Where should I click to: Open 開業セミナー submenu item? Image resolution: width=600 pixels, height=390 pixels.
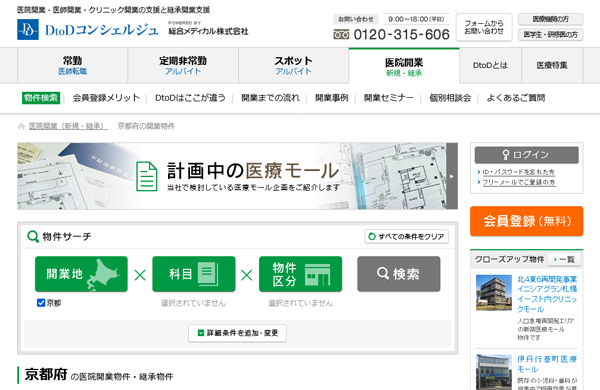388,98
